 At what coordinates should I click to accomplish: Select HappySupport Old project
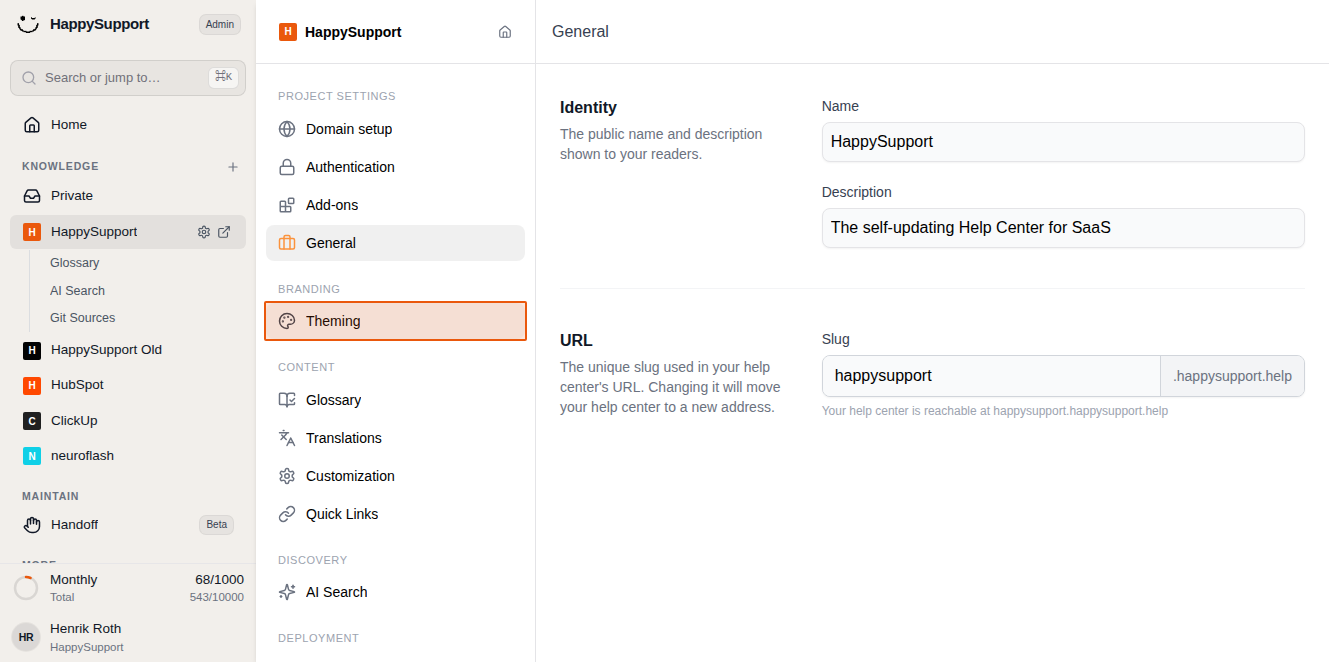coord(128,350)
